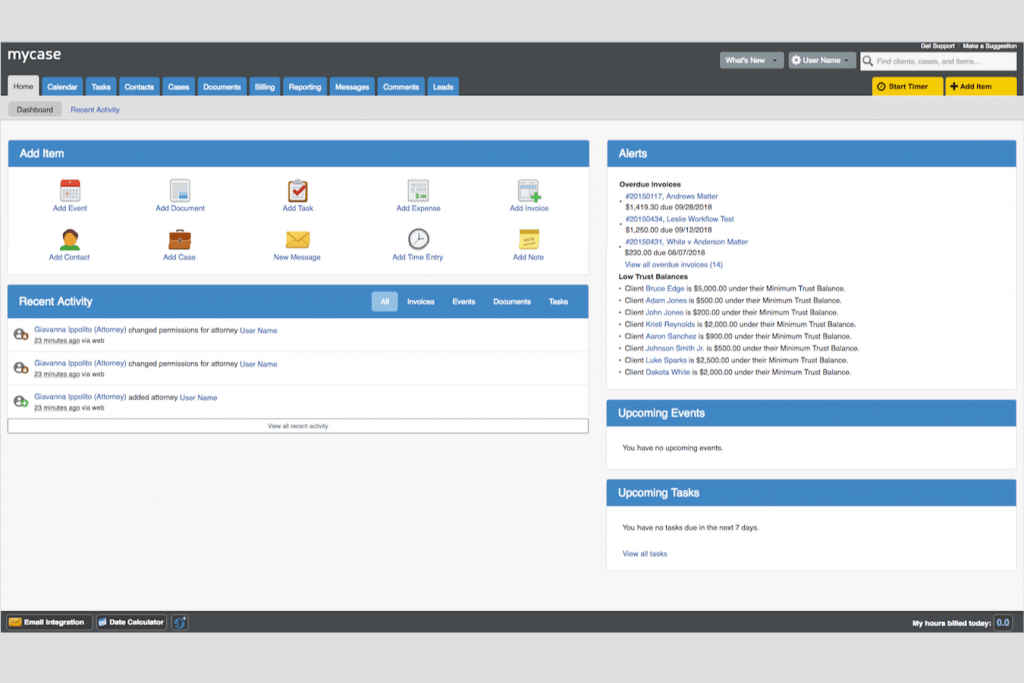Open Email Integration in the status bar
1024x683 pixels.
pyautogui.click(x=47, y=622)
